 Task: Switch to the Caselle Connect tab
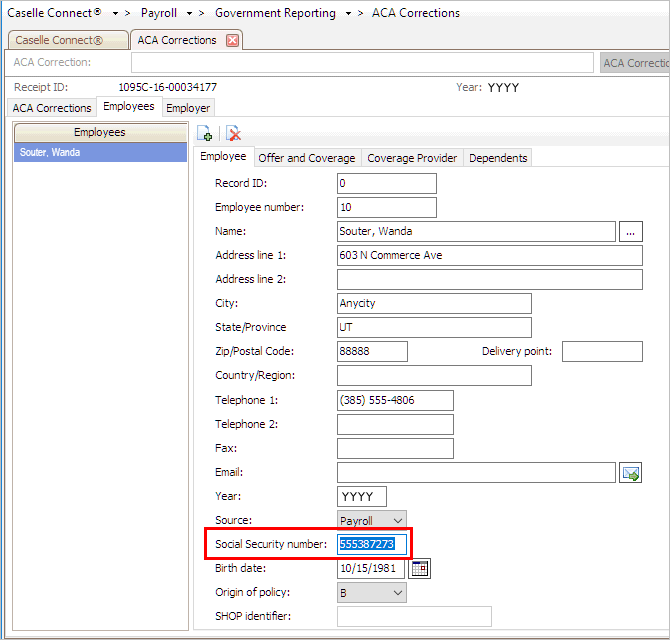(x=66, y=41)
